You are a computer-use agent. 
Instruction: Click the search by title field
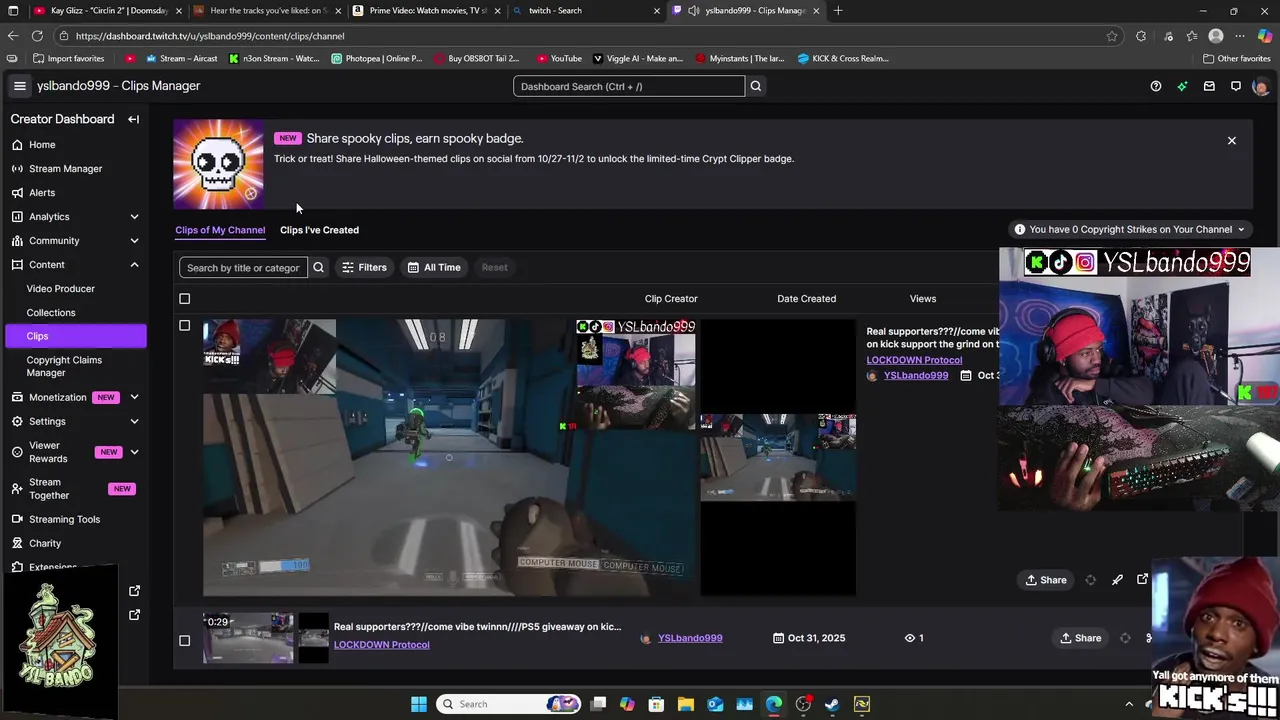click(x=243, y=267)
